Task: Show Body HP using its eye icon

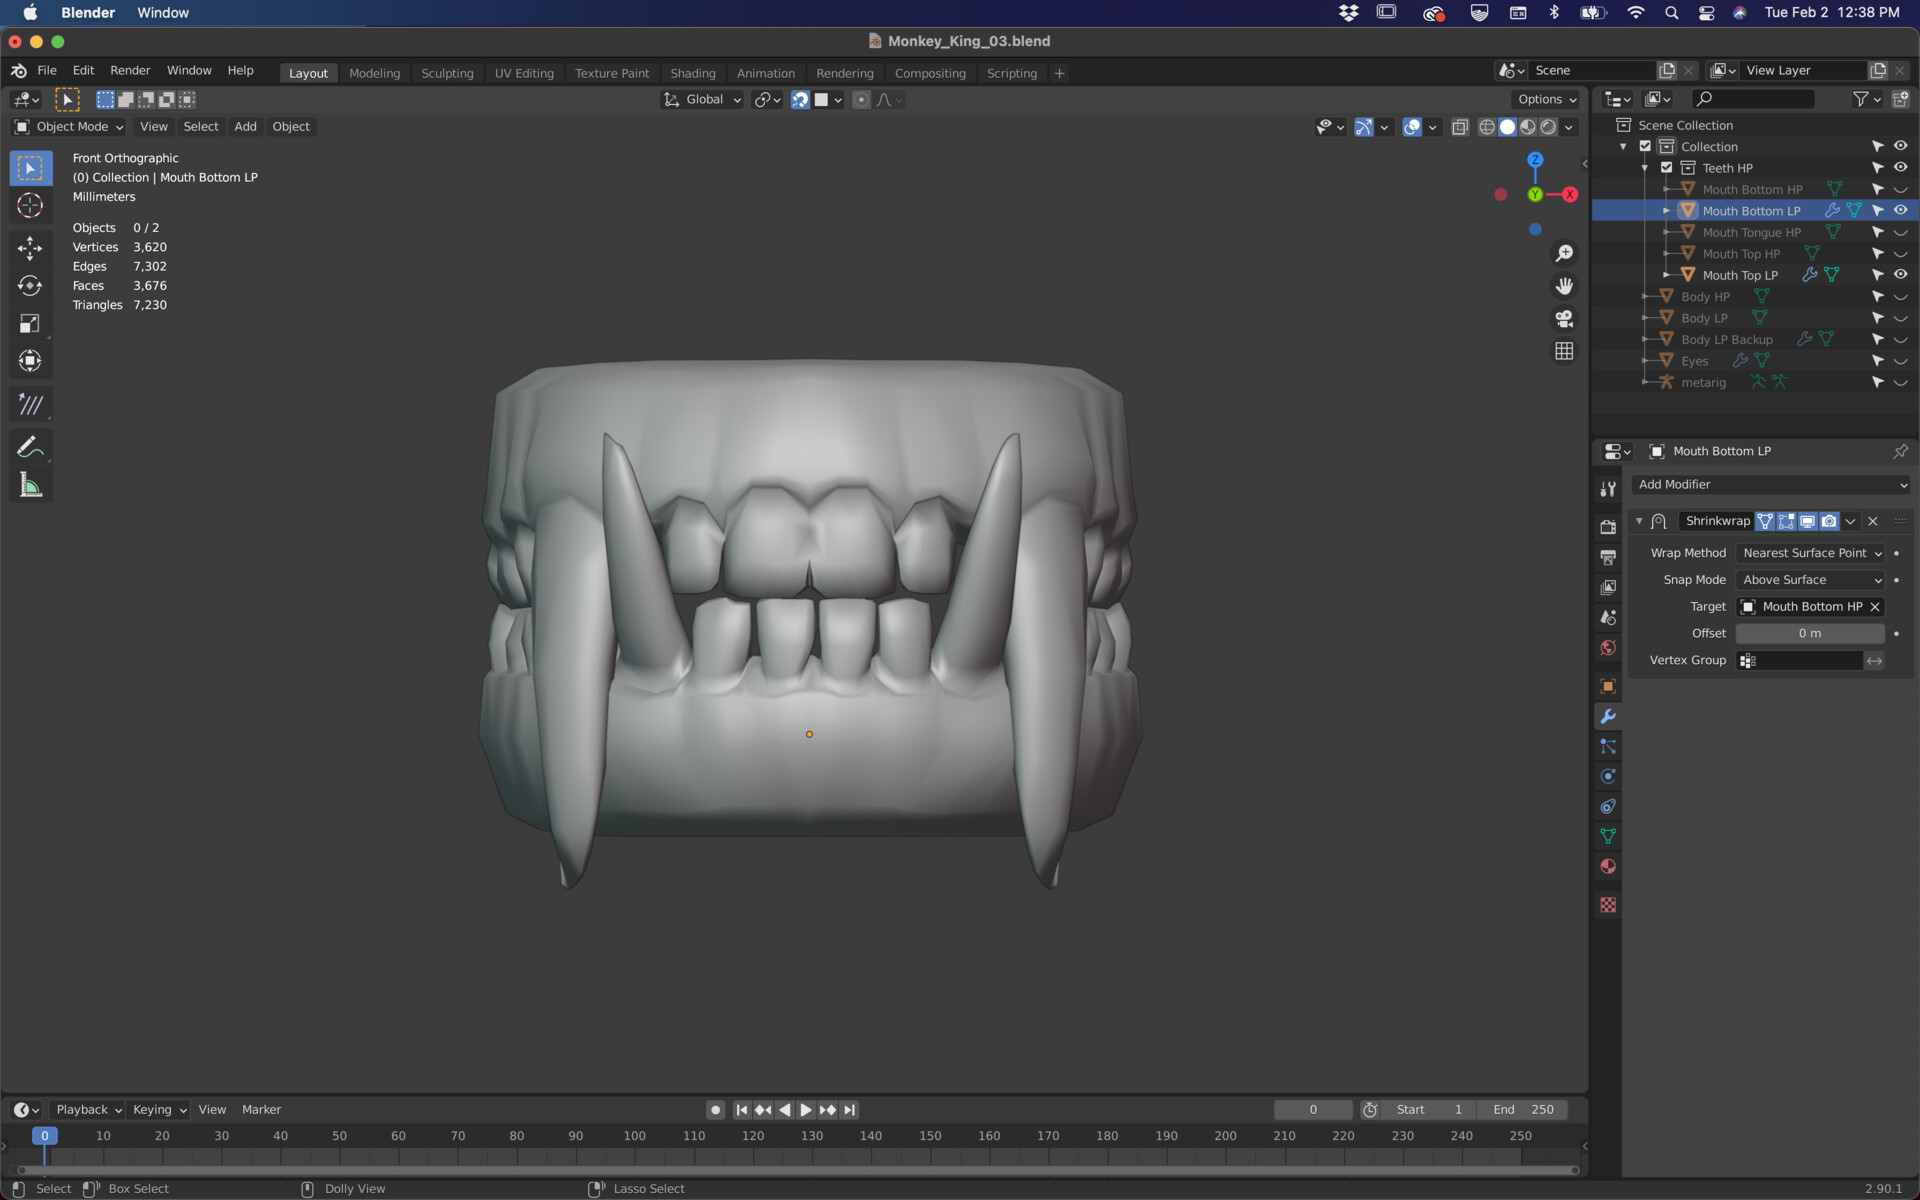Action: coord(1900,297)
